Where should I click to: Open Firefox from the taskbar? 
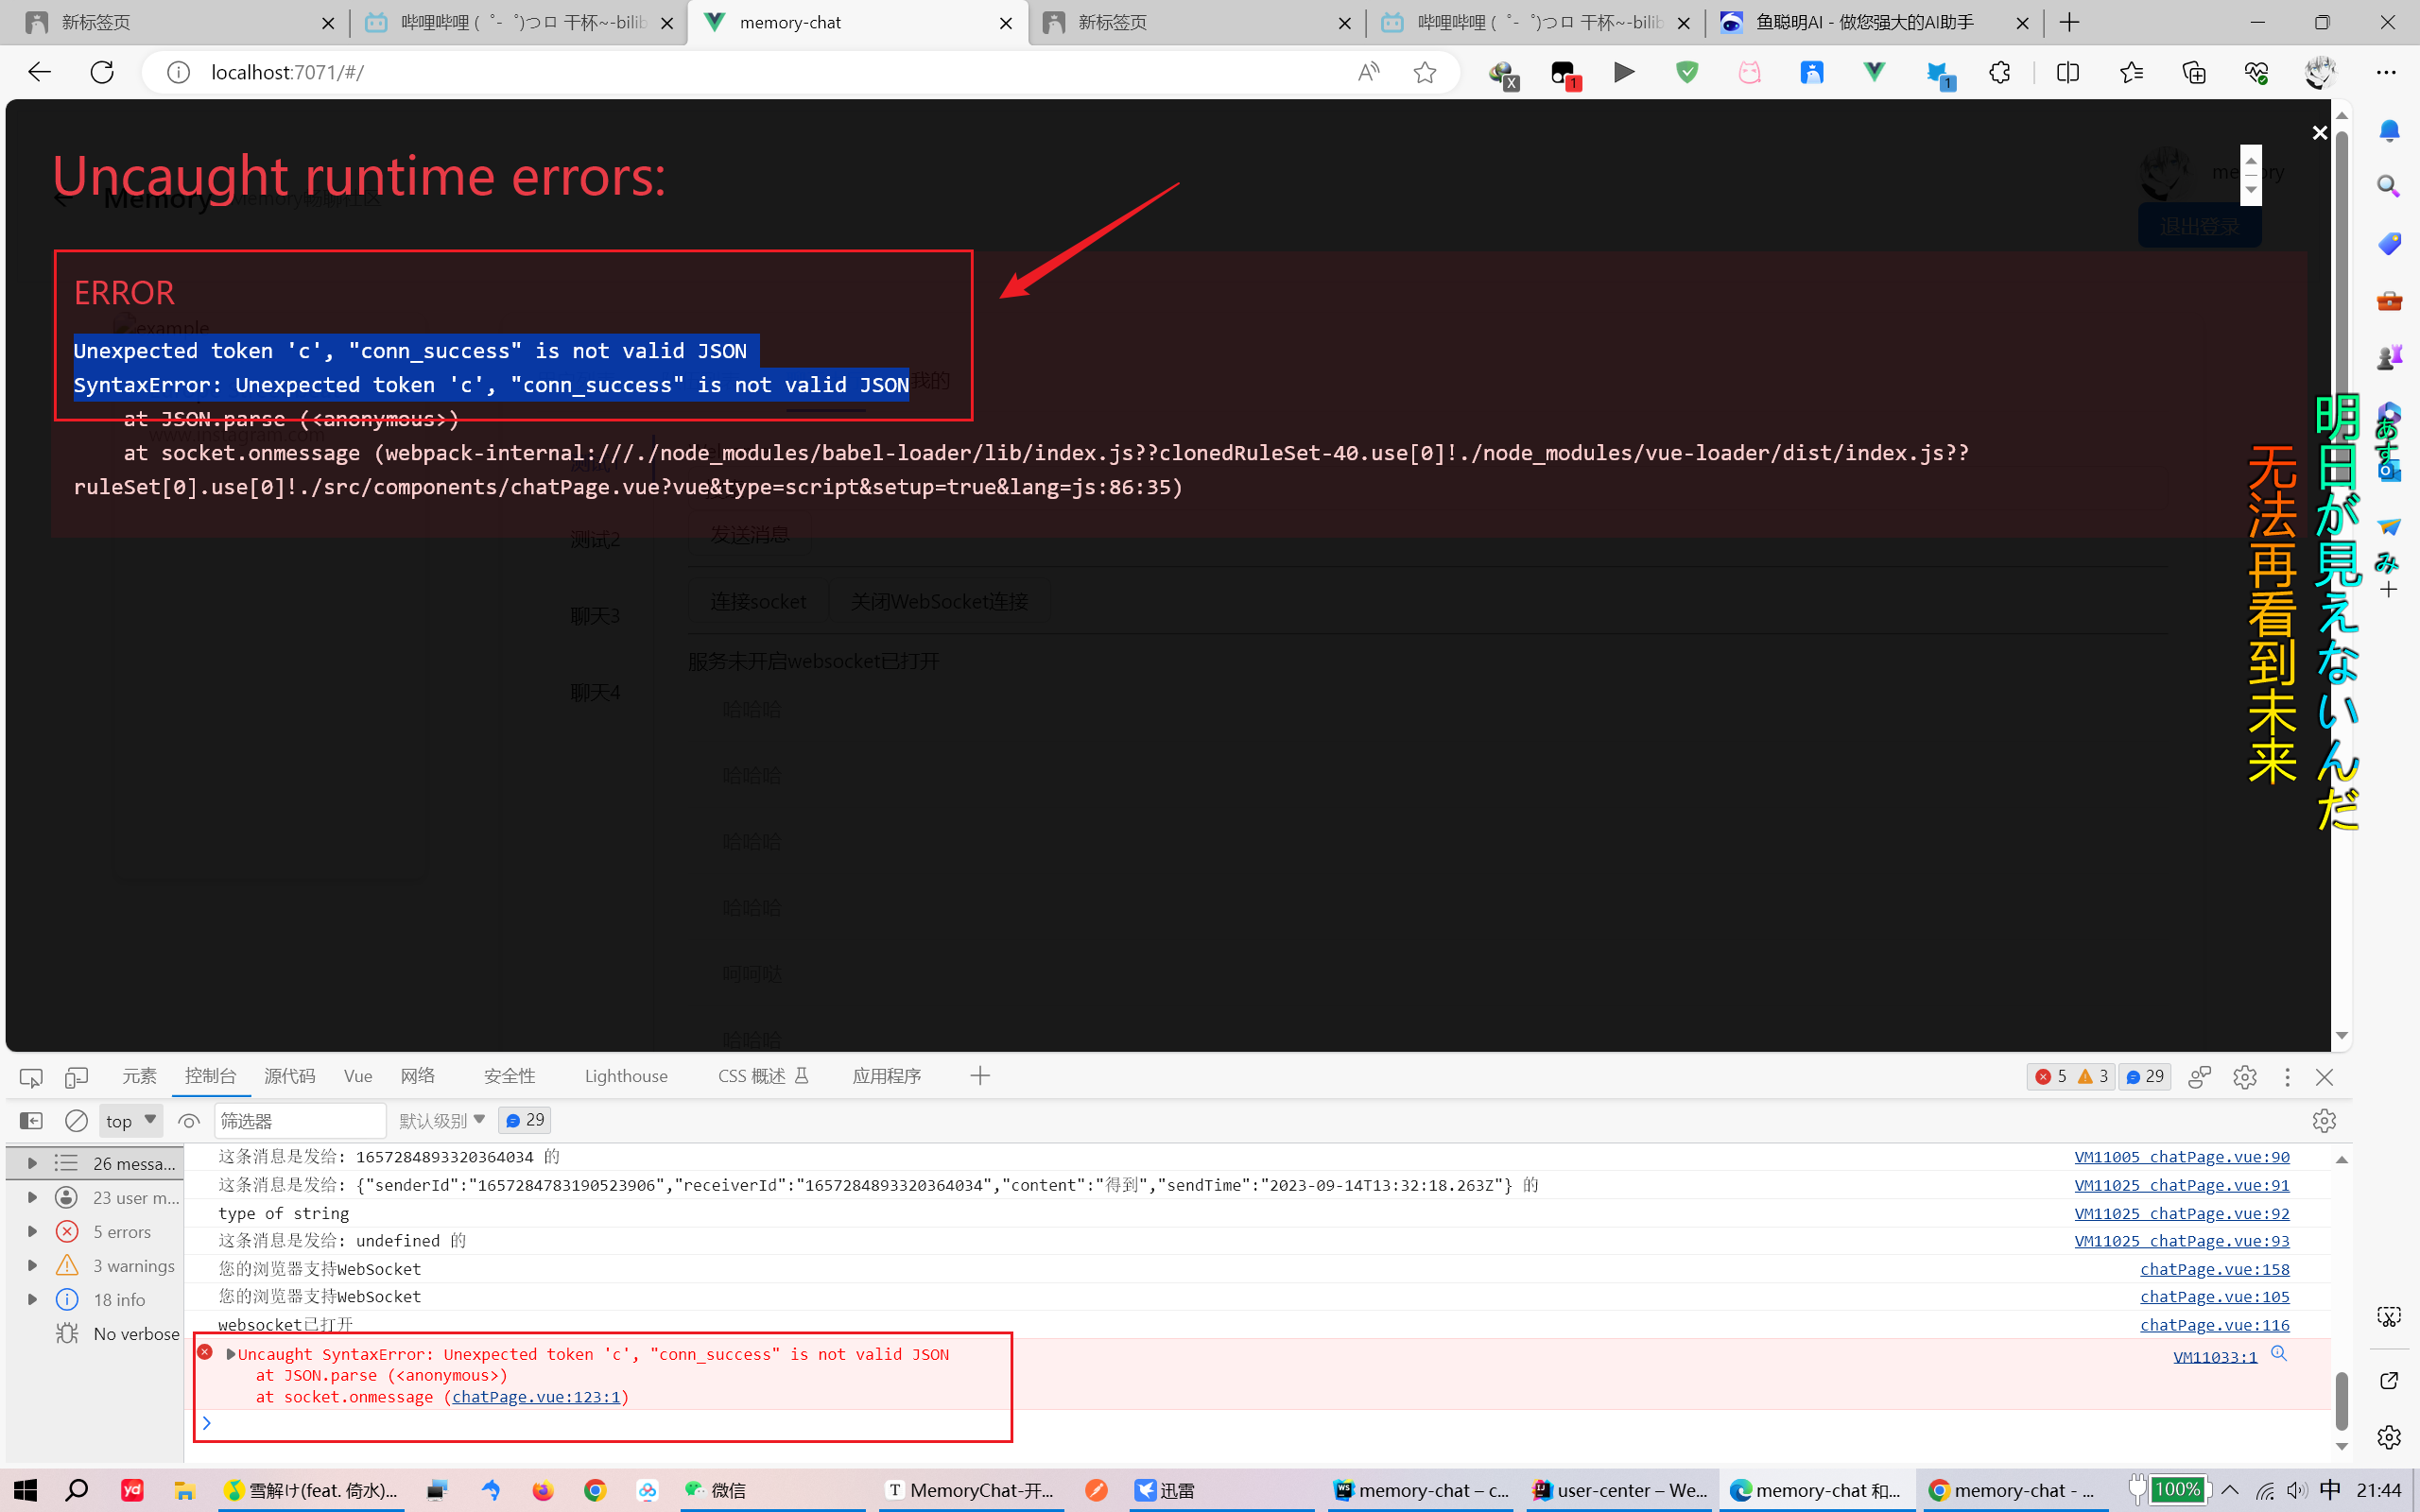tap(543, 1490)
